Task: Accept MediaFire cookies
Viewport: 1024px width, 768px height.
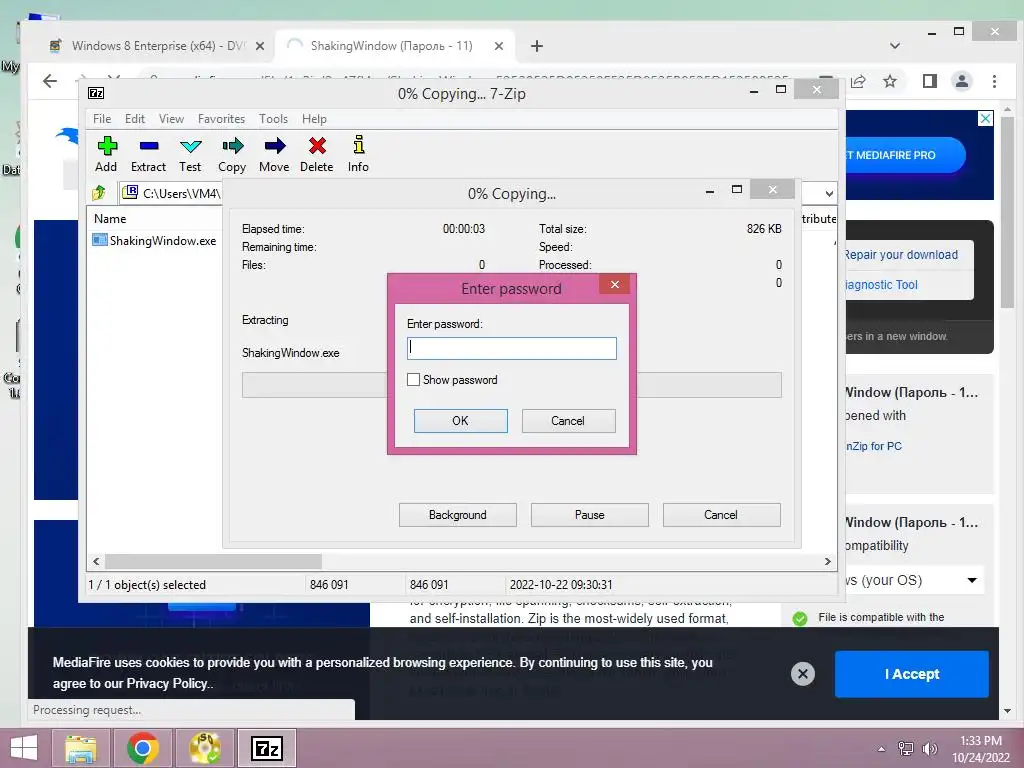Action: [912, 674]
